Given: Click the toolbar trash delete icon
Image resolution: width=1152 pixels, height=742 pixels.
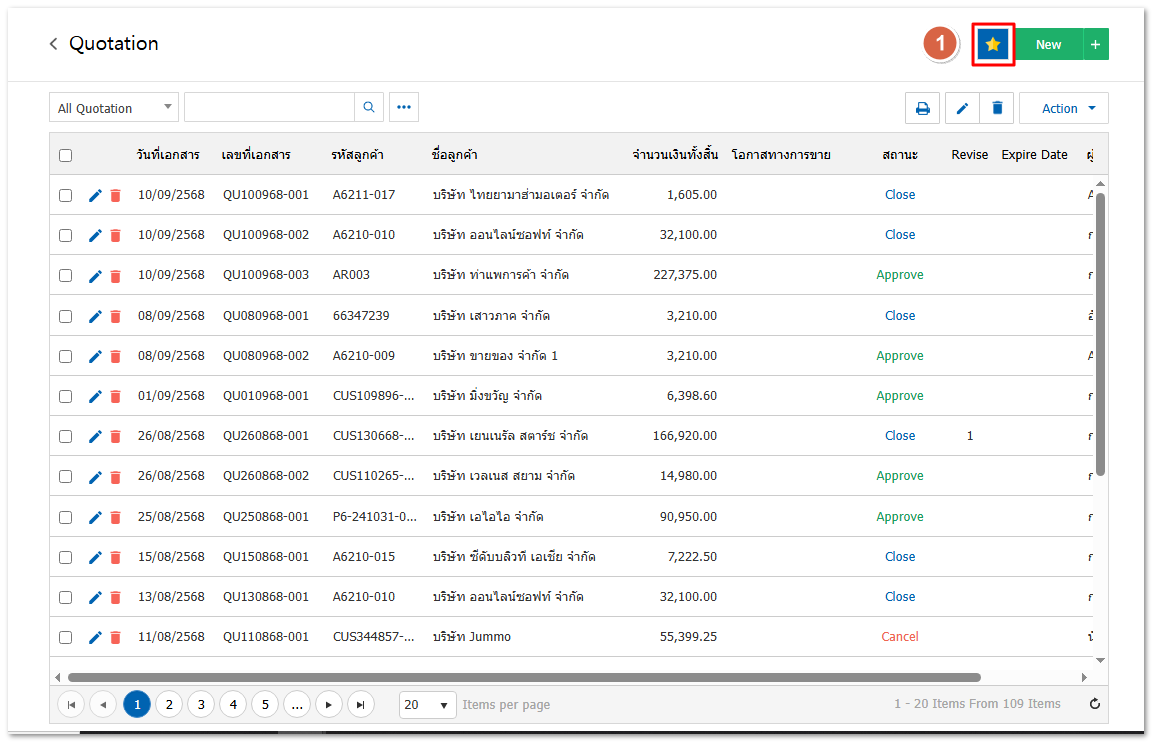Looking at the screenshot, I should pos(997,109).
